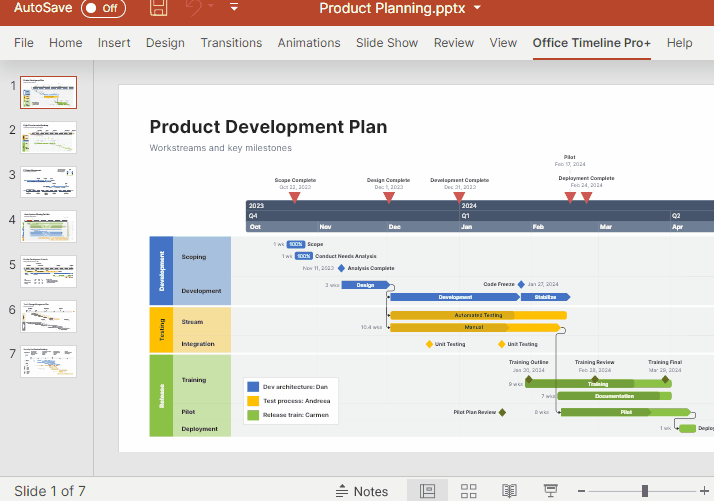Viewport: 714px width, 501px height.
Task: Click the Slide 1 of 7 indicator
Action: tap(50, 491)
